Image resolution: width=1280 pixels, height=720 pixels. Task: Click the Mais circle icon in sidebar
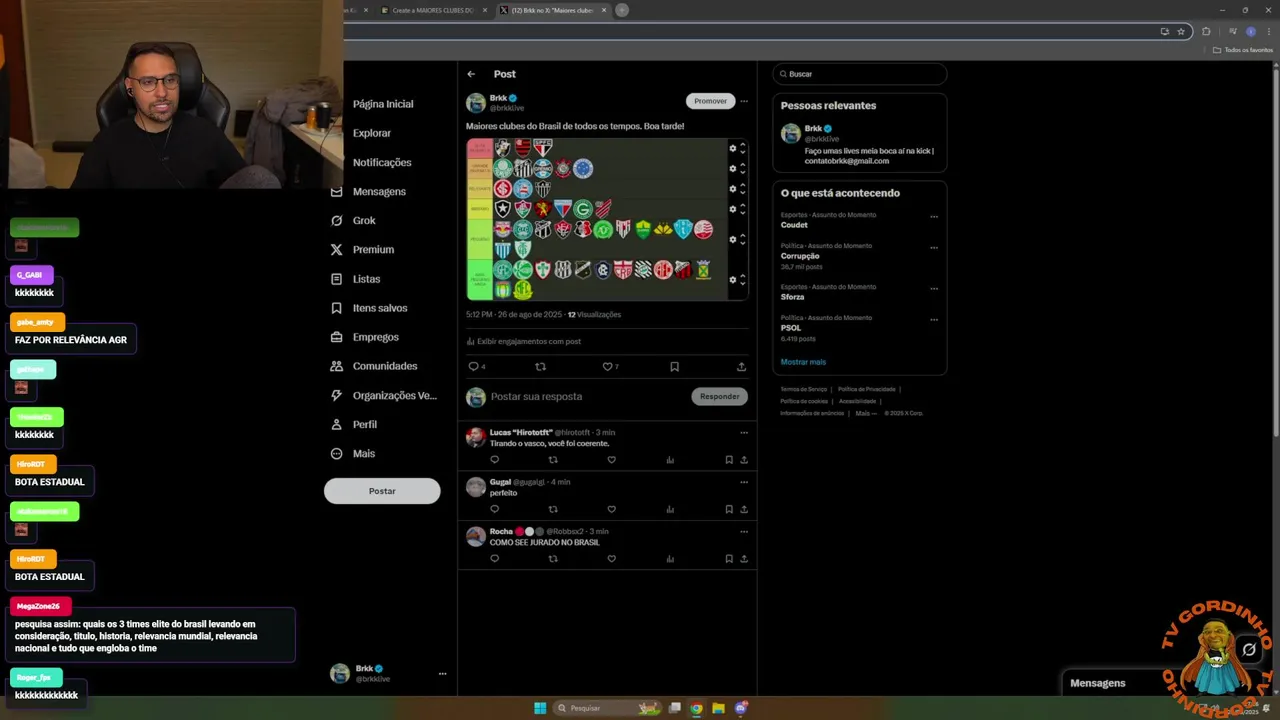(336, 453)
